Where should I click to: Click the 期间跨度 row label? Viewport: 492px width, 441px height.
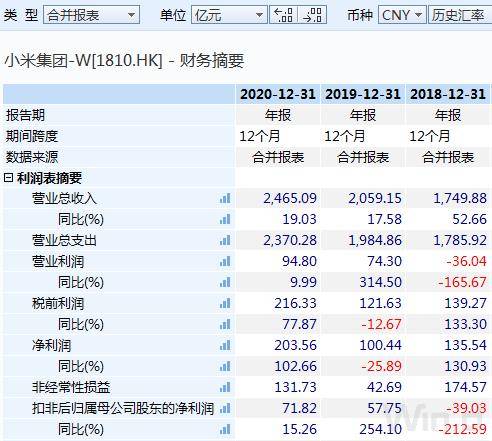tap(32, 136)
